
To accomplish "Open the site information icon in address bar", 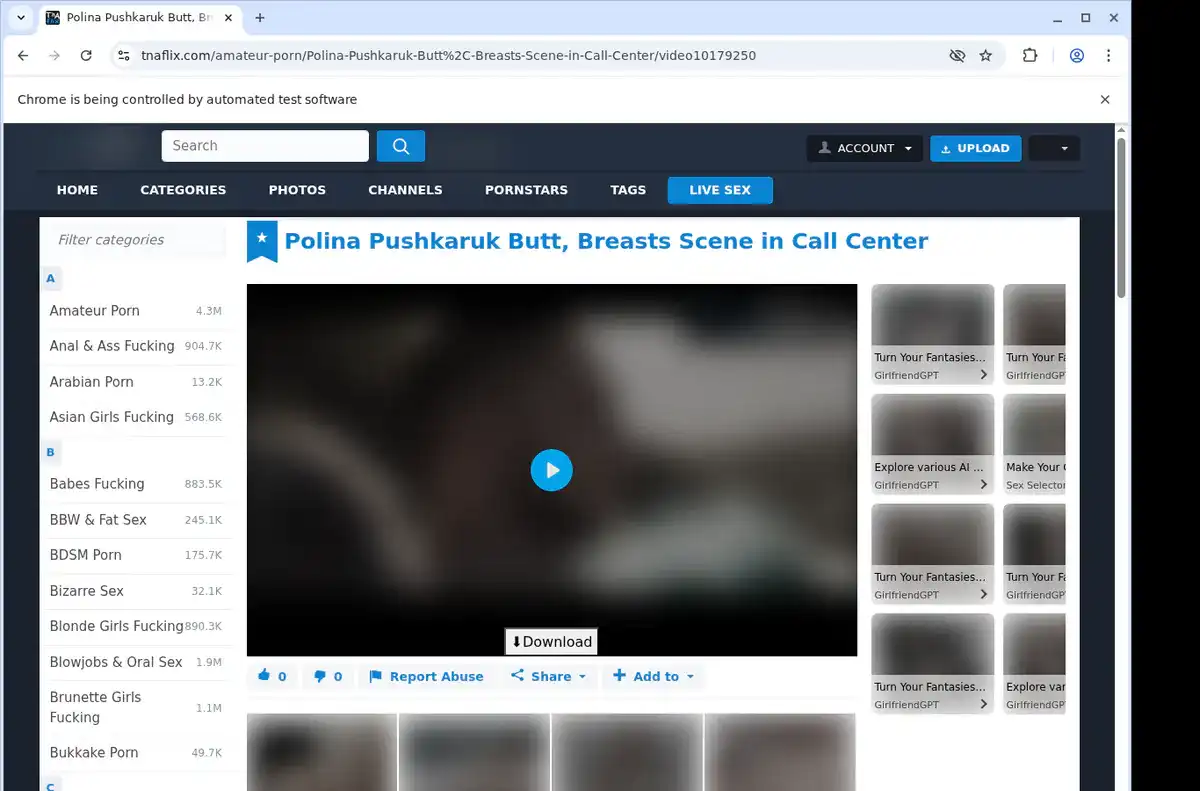I will pos(123,56).
